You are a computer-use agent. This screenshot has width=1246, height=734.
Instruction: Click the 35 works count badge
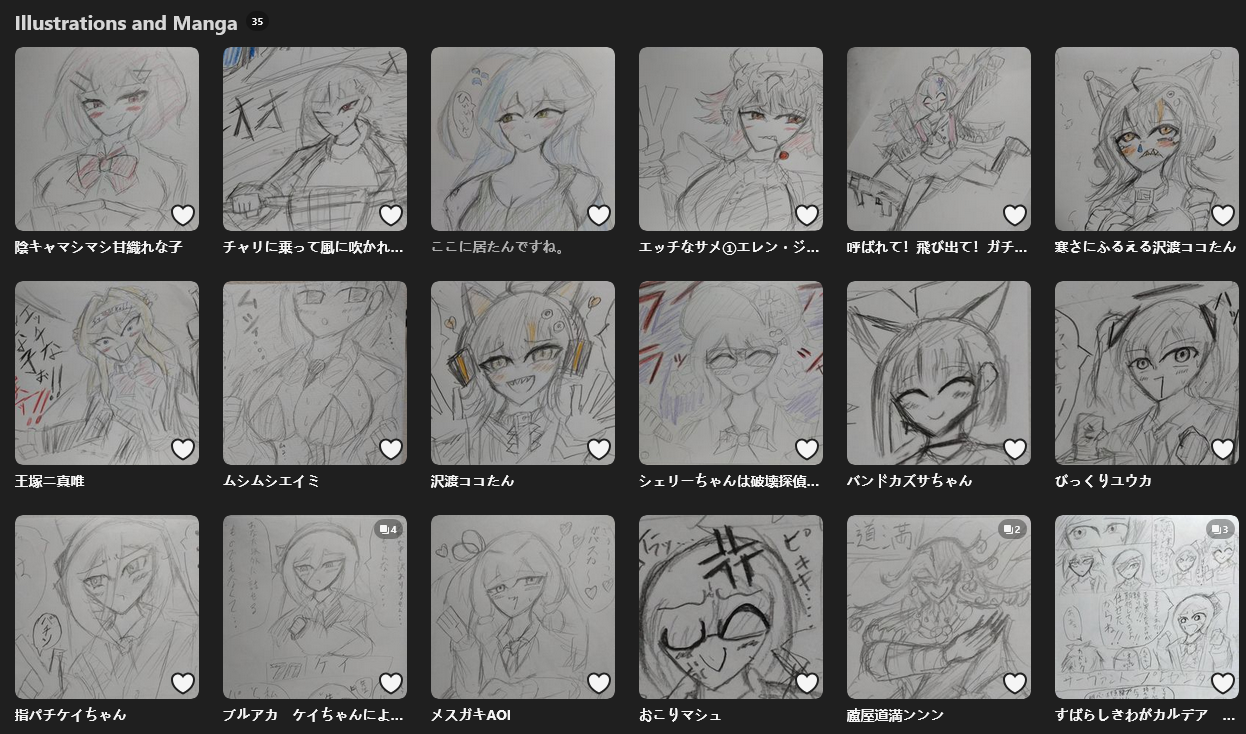(x=257, y=22)
